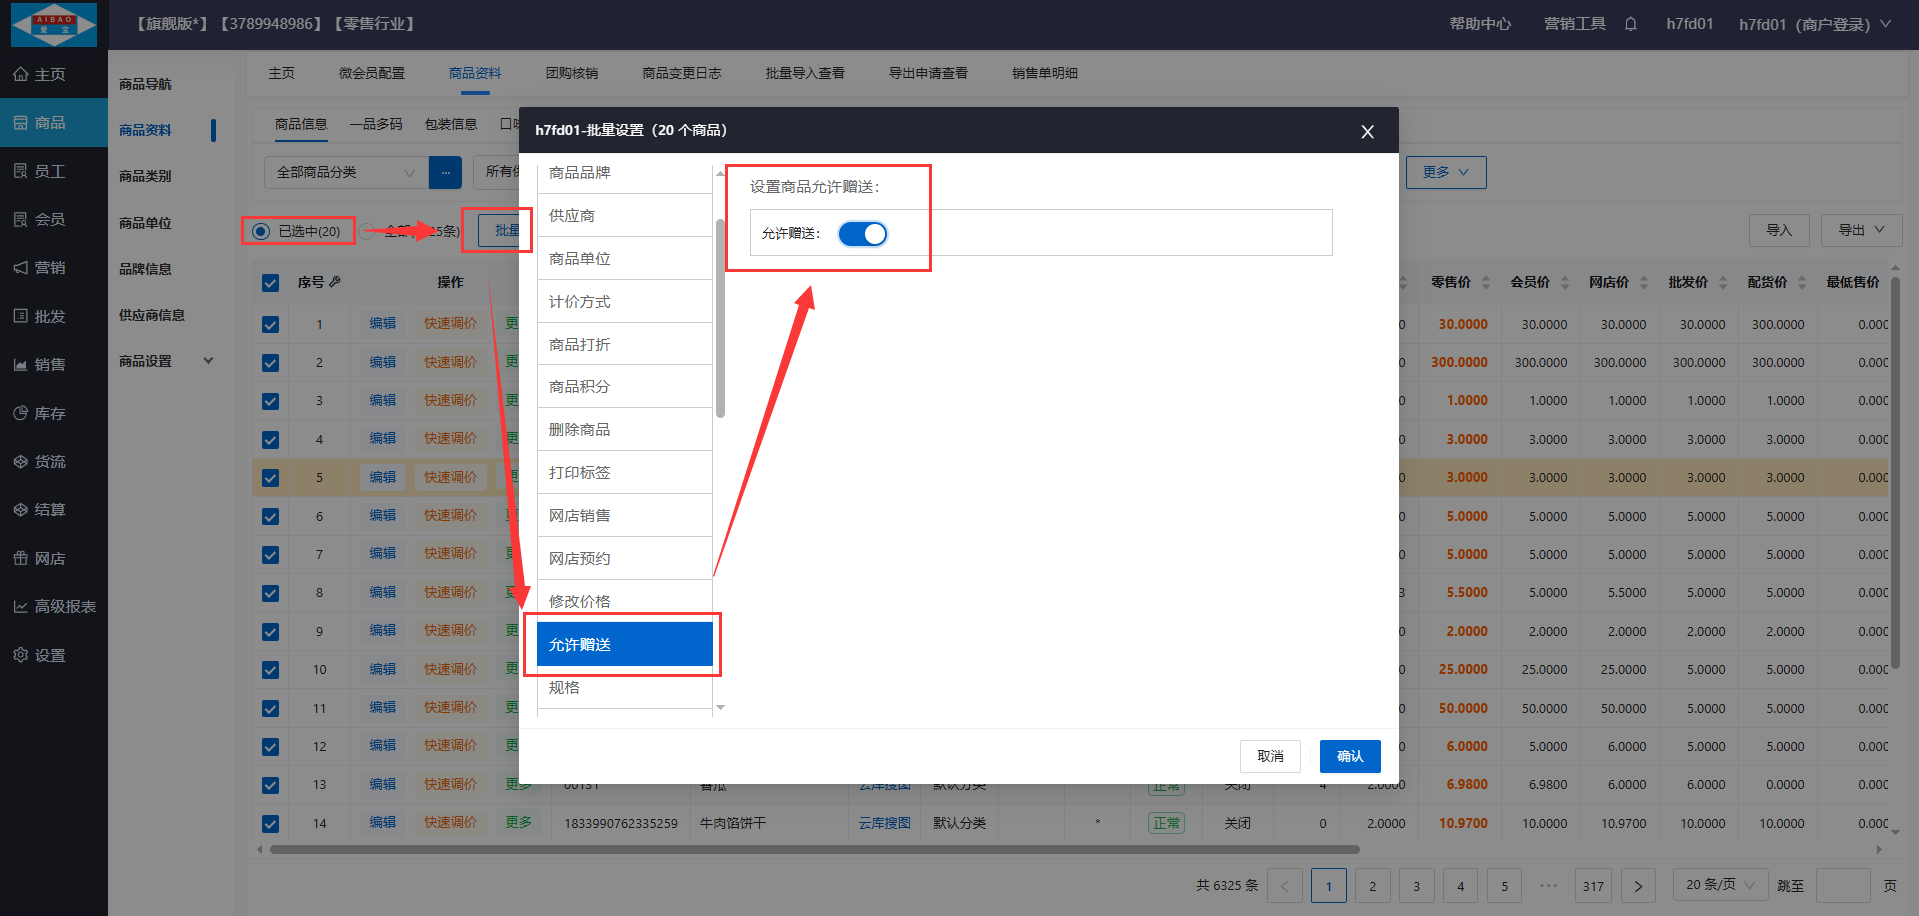Click the 取消 button
This screenshot has width=1919, height=916.
[x=1270, y=756]
